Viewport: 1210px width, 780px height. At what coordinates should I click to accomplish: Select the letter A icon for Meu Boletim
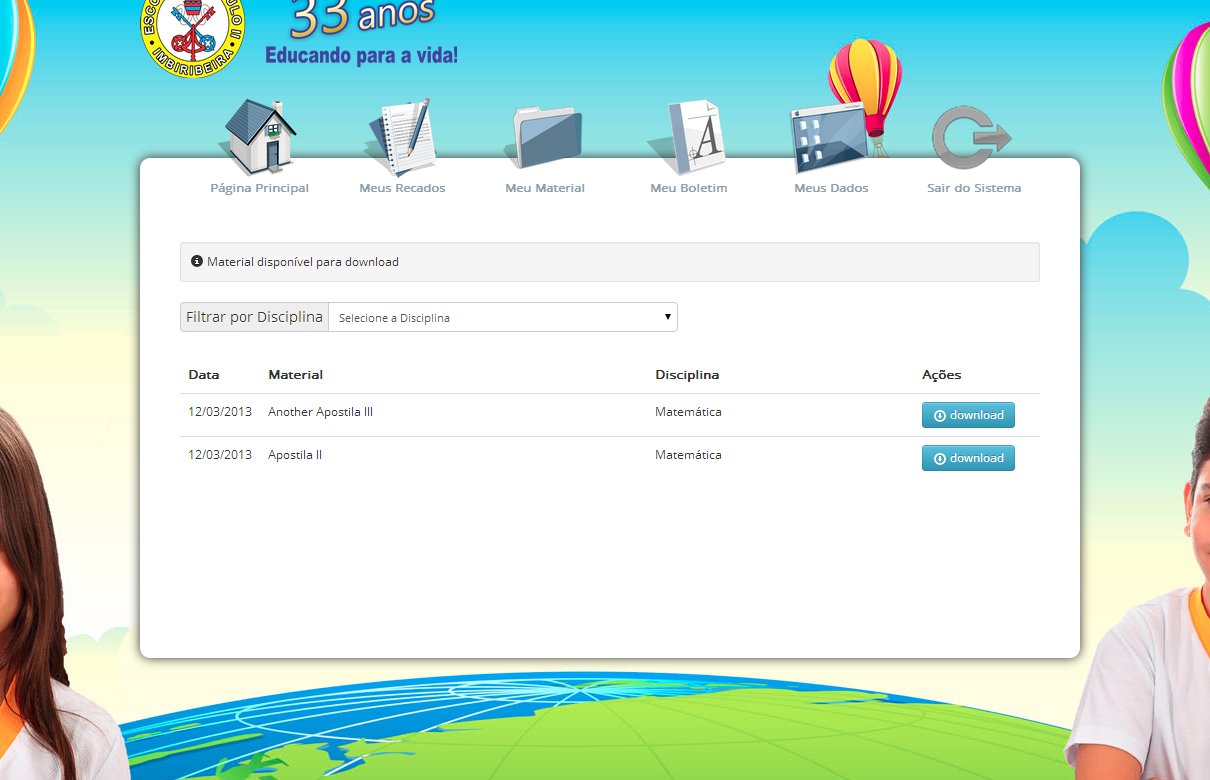689,138
